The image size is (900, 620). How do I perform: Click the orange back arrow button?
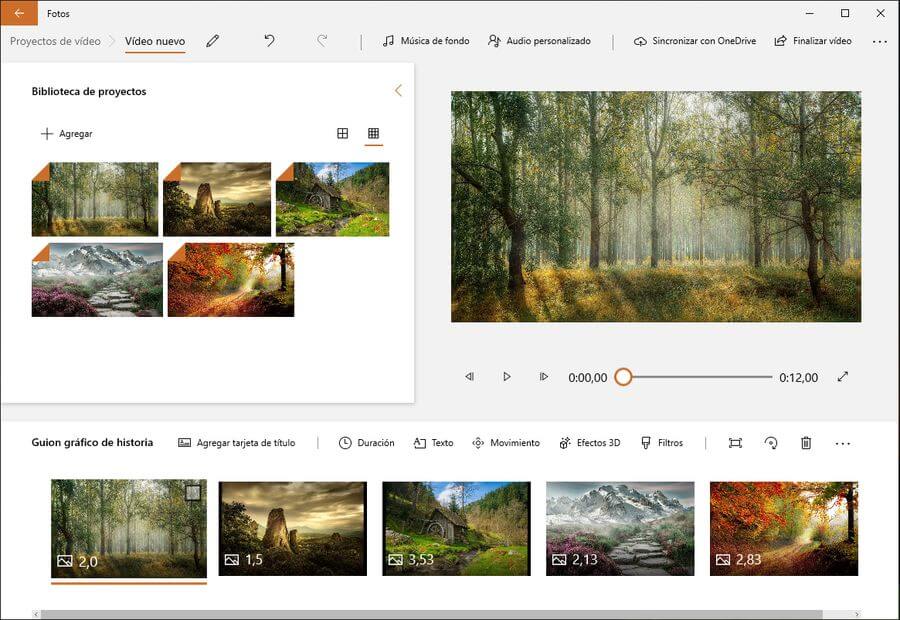coord(19,13)
